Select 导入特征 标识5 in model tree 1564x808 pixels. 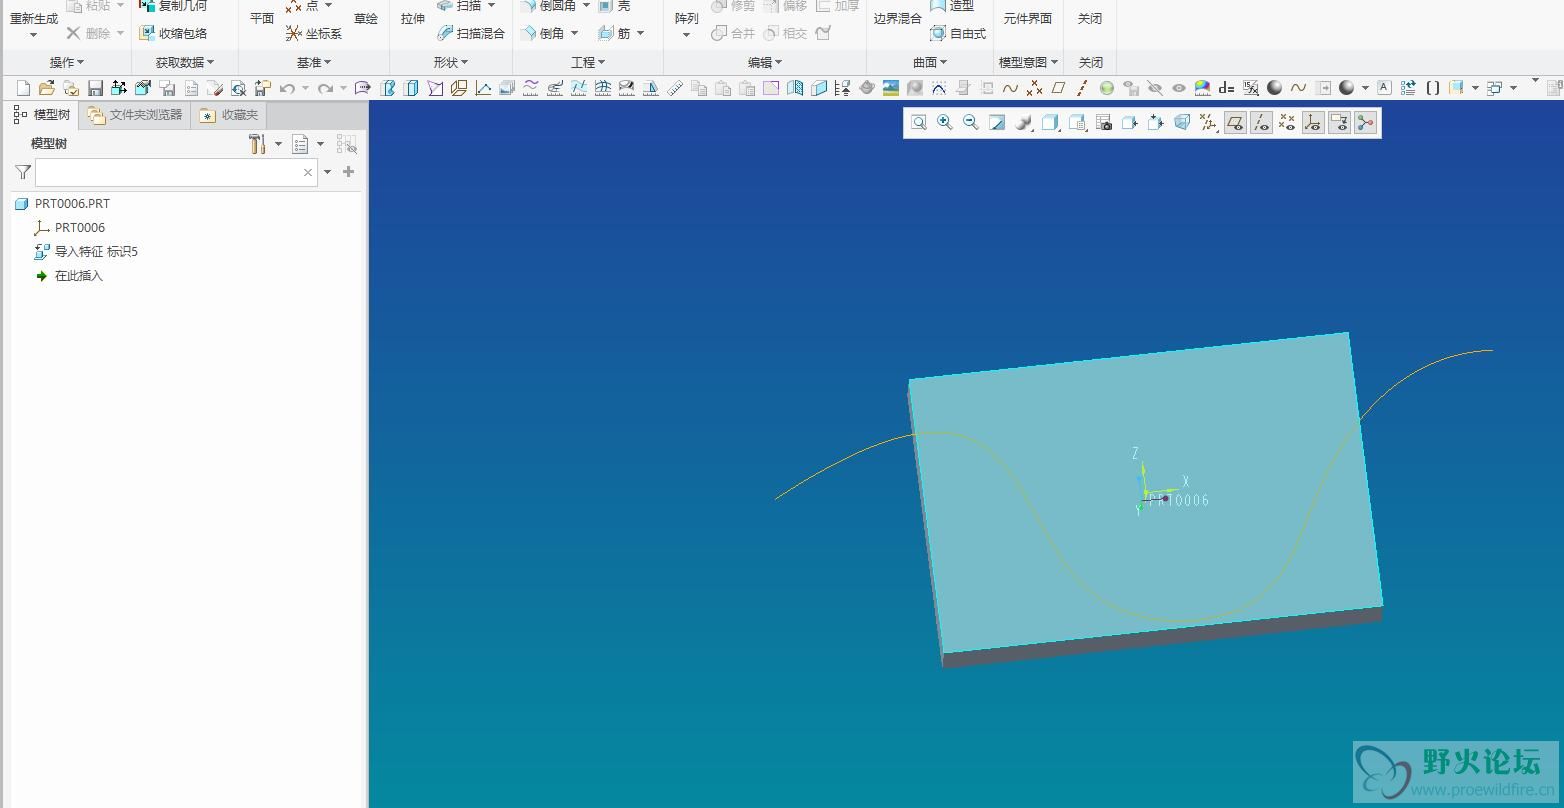86,251
